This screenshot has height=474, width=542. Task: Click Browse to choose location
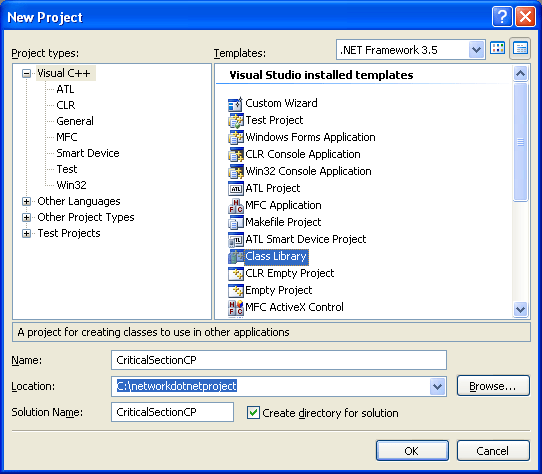tap(493, 386)
